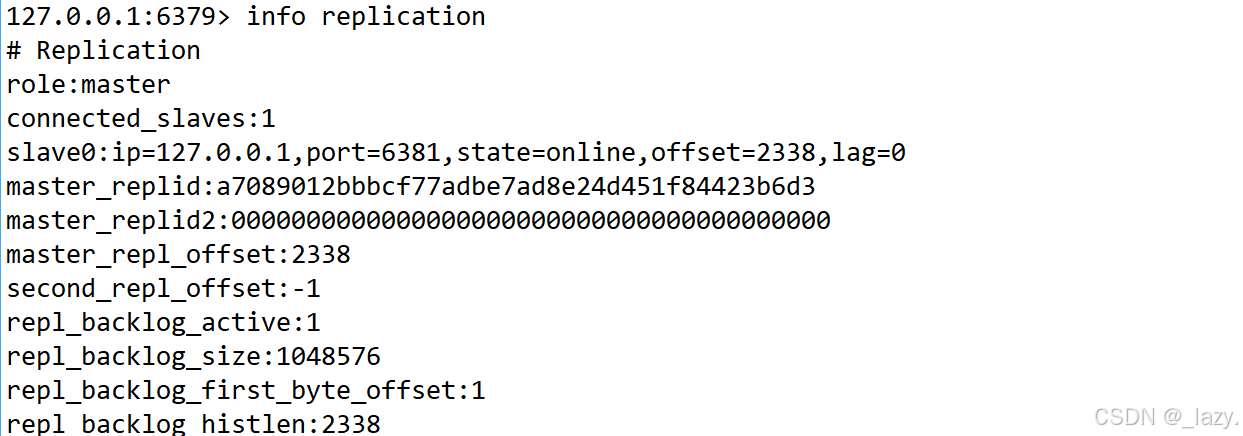Click the 'info replication' command text
Screen dimensions: 1243x436
(366, 17)
